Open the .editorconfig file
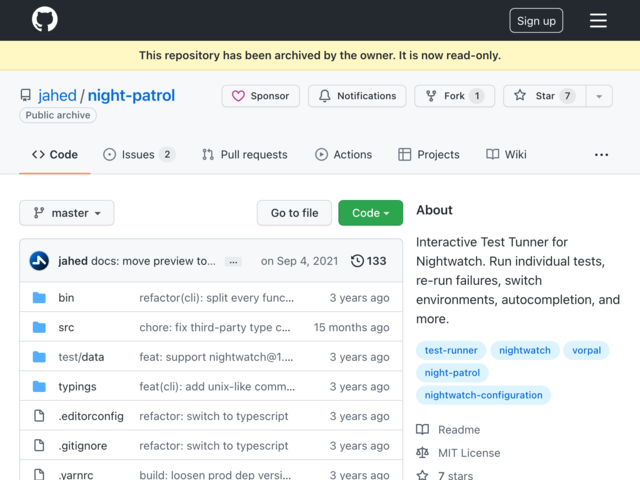 click(x=91, y=416)
